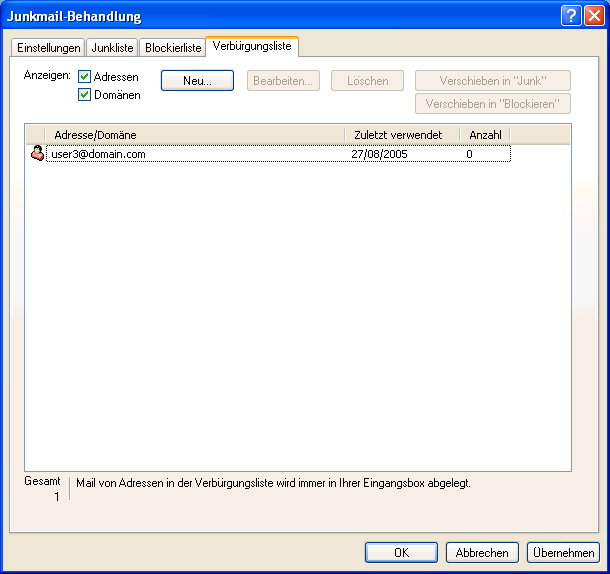Click the Neu... button

197,81
